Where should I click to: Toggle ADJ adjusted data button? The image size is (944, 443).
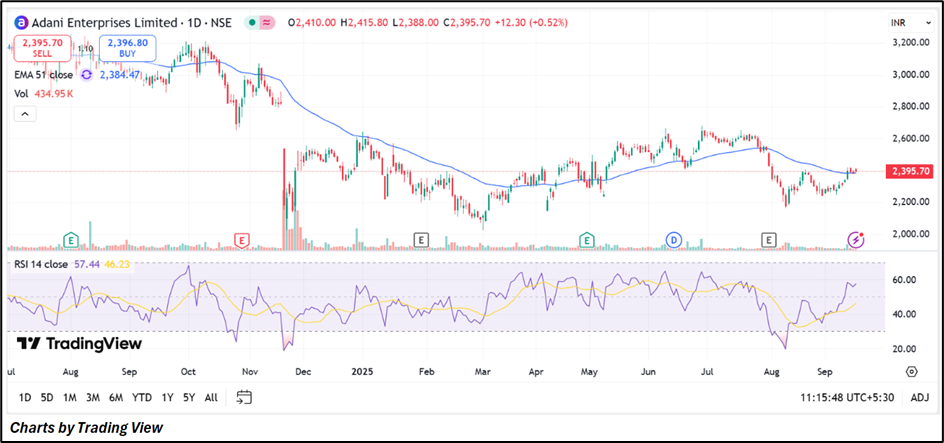pyautogui.click(x=920, y=398)
